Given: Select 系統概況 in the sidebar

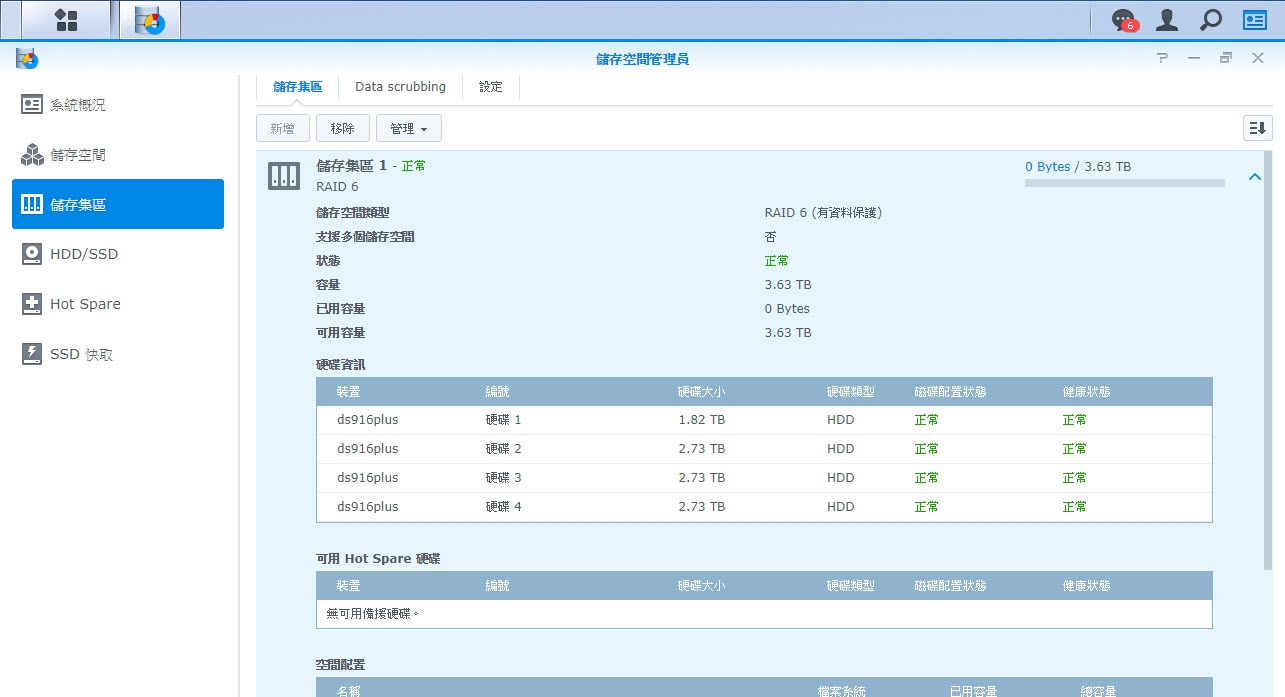Looking at the screenshot, I should click(78, 105).
